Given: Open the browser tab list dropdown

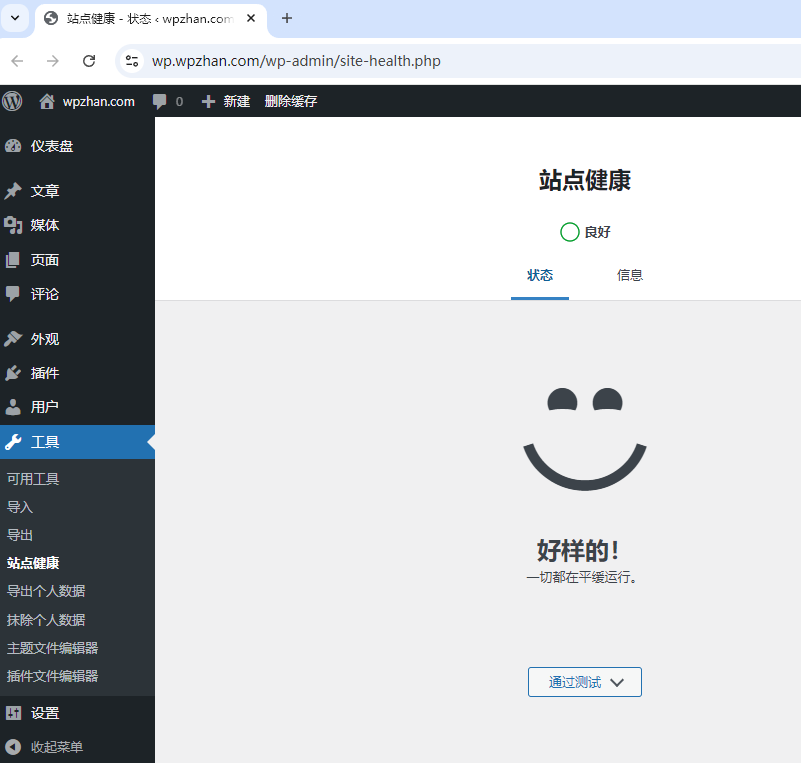Looking at the screenshot, I should tap(15, 18).
